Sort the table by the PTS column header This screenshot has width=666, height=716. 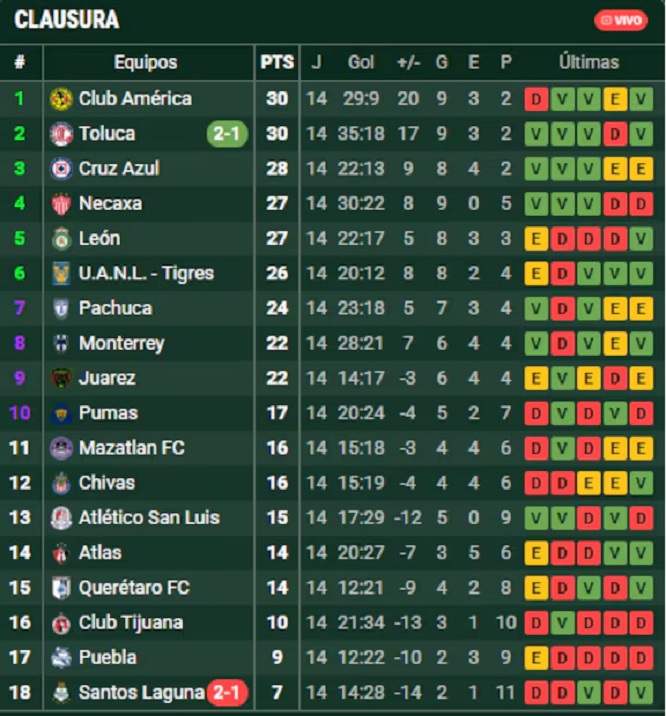click(x=277, y=62)
